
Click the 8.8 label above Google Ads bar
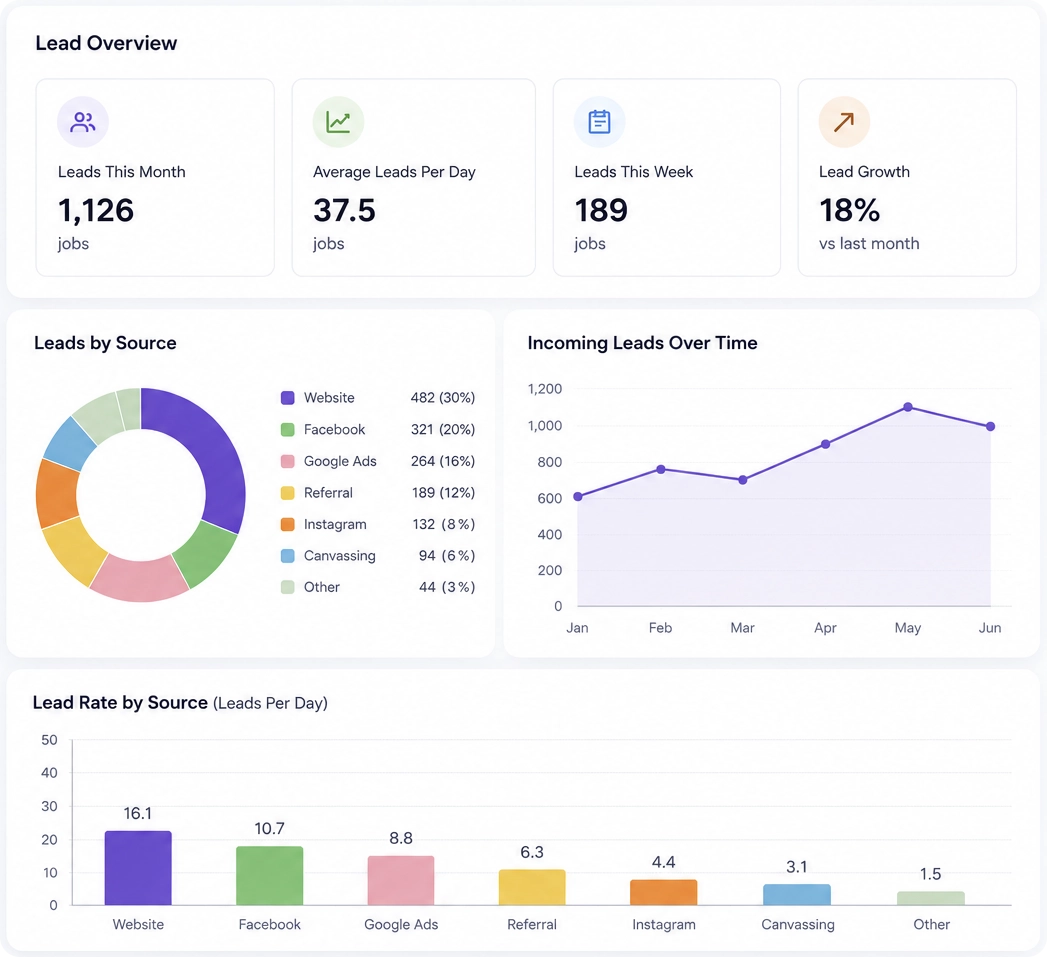(x=401, y=838)
